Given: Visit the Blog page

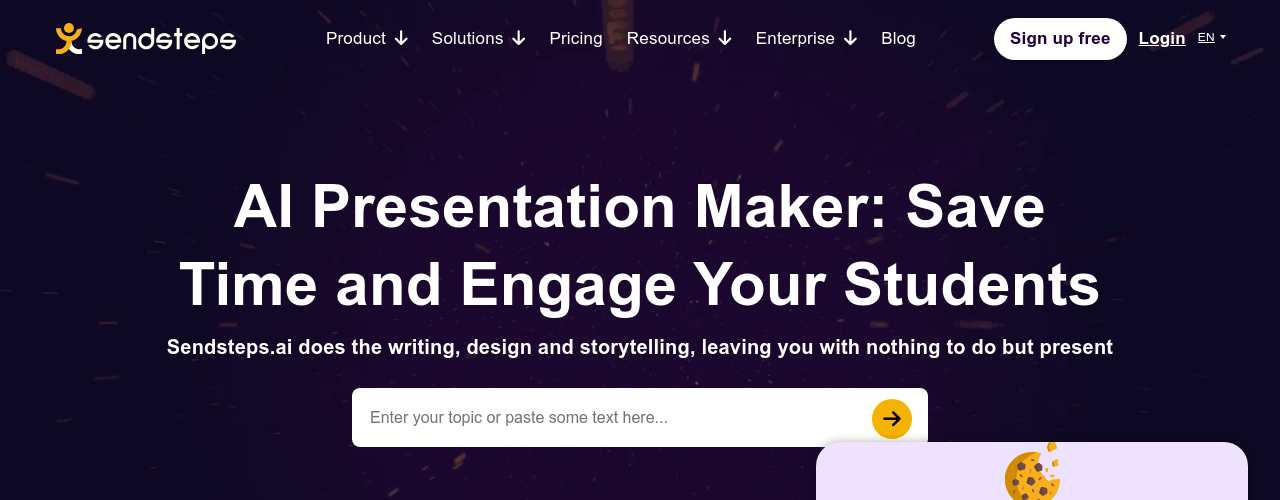Looking at the screenshot, I should point(898,38).
